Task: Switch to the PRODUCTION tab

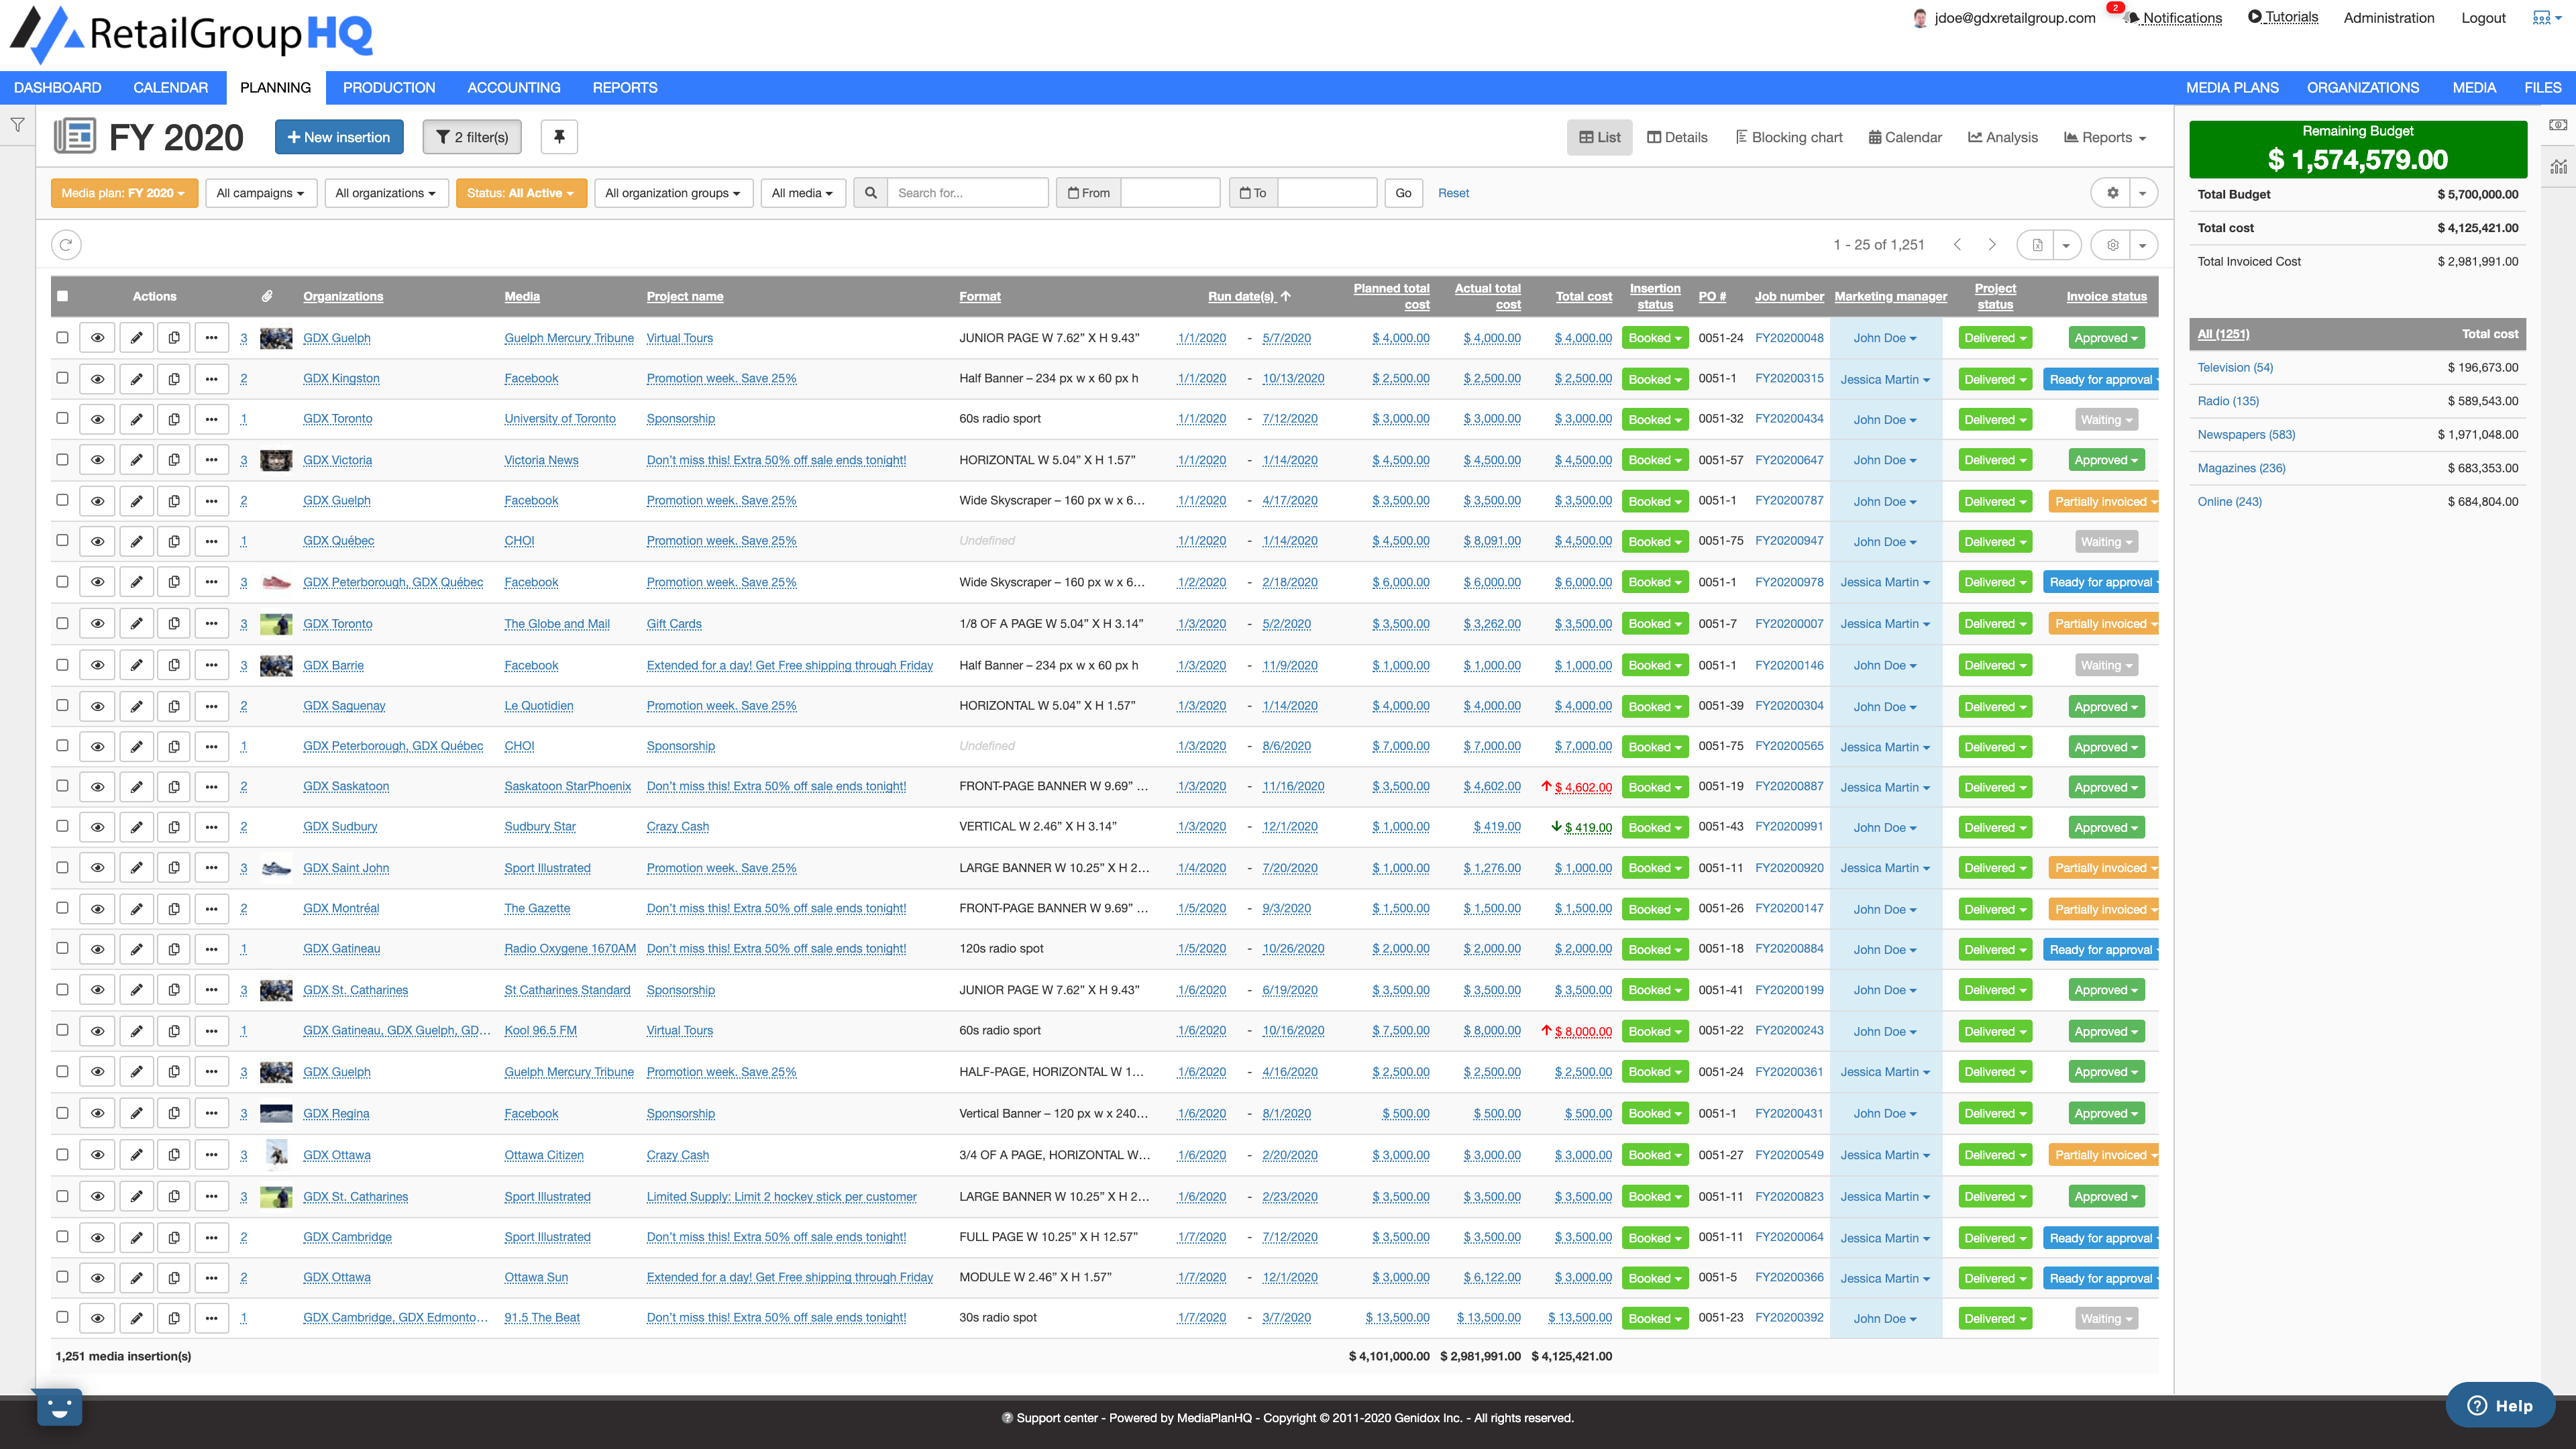Action: tap(388, 87)
